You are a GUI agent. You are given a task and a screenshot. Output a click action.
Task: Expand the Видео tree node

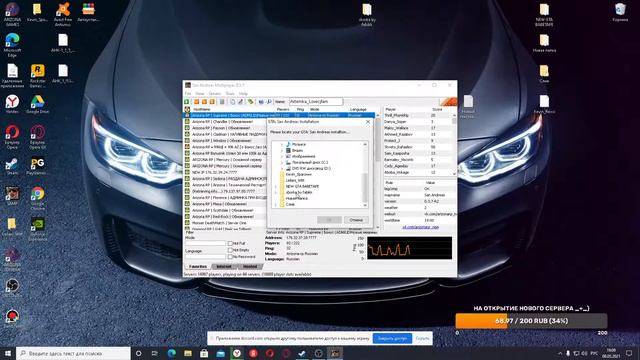pos(282,150)
